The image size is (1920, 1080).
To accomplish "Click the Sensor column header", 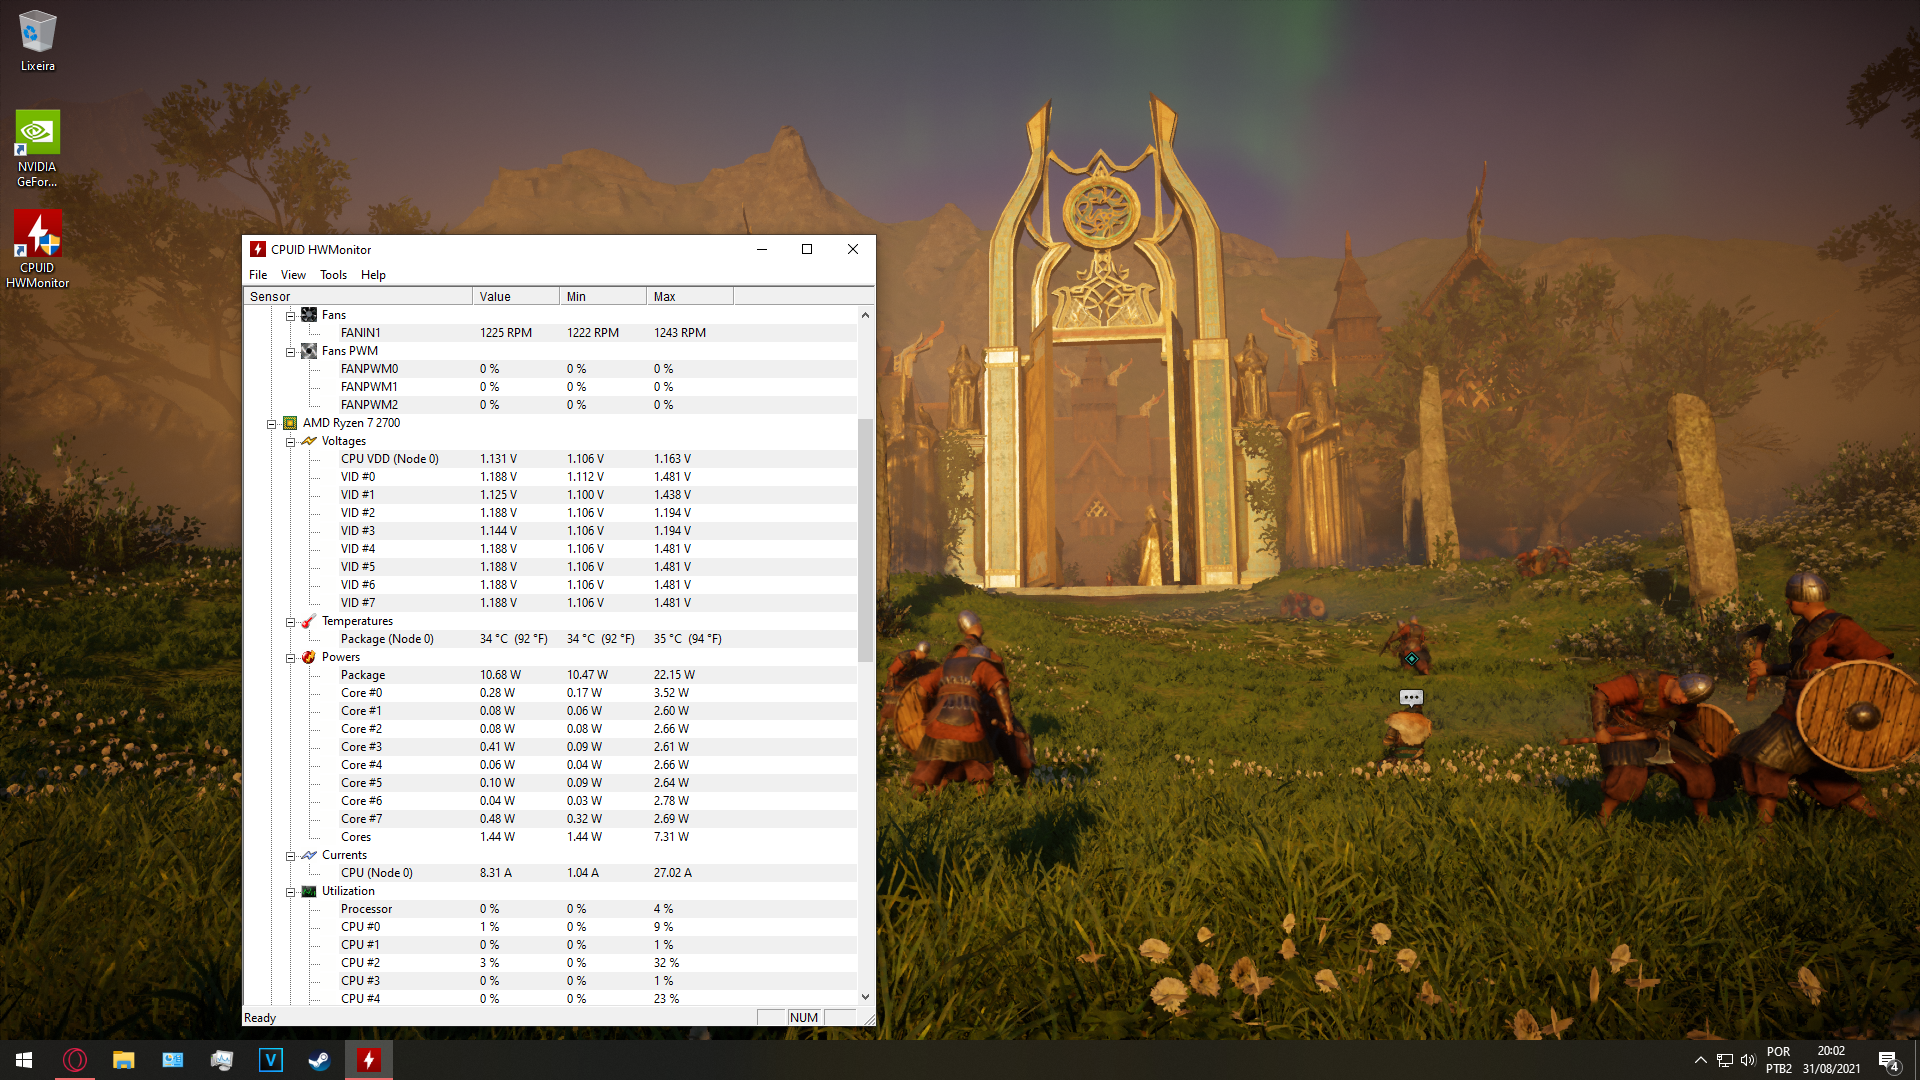I will click(x=358, y=296).
